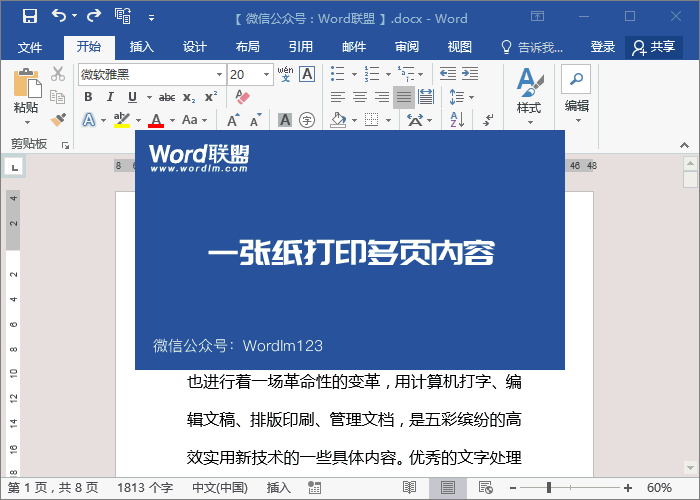Screen dimensions: 700x500
Task: Click the 告诉我 search box
Action: pos(532,46)
